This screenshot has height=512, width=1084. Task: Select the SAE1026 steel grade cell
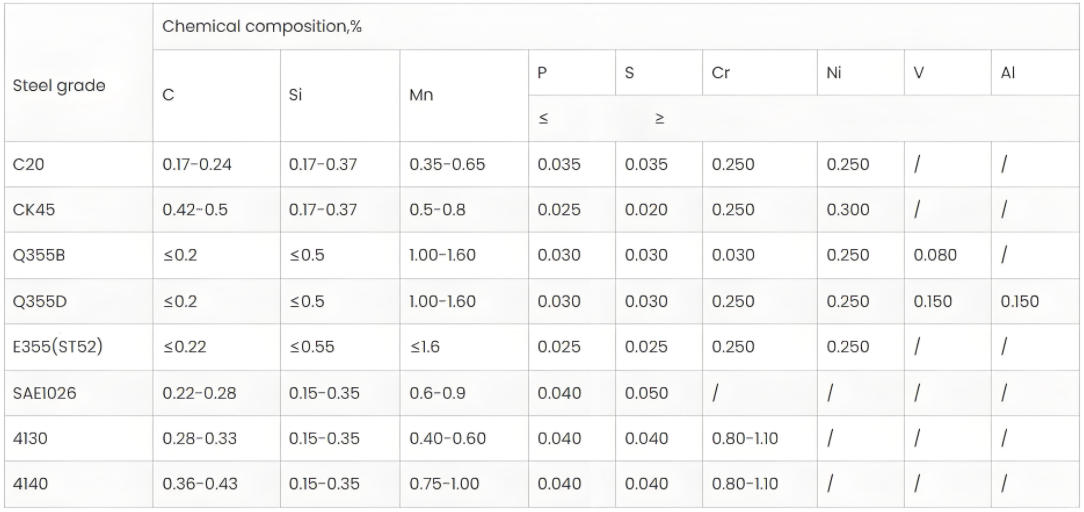[x=44, y=393]
